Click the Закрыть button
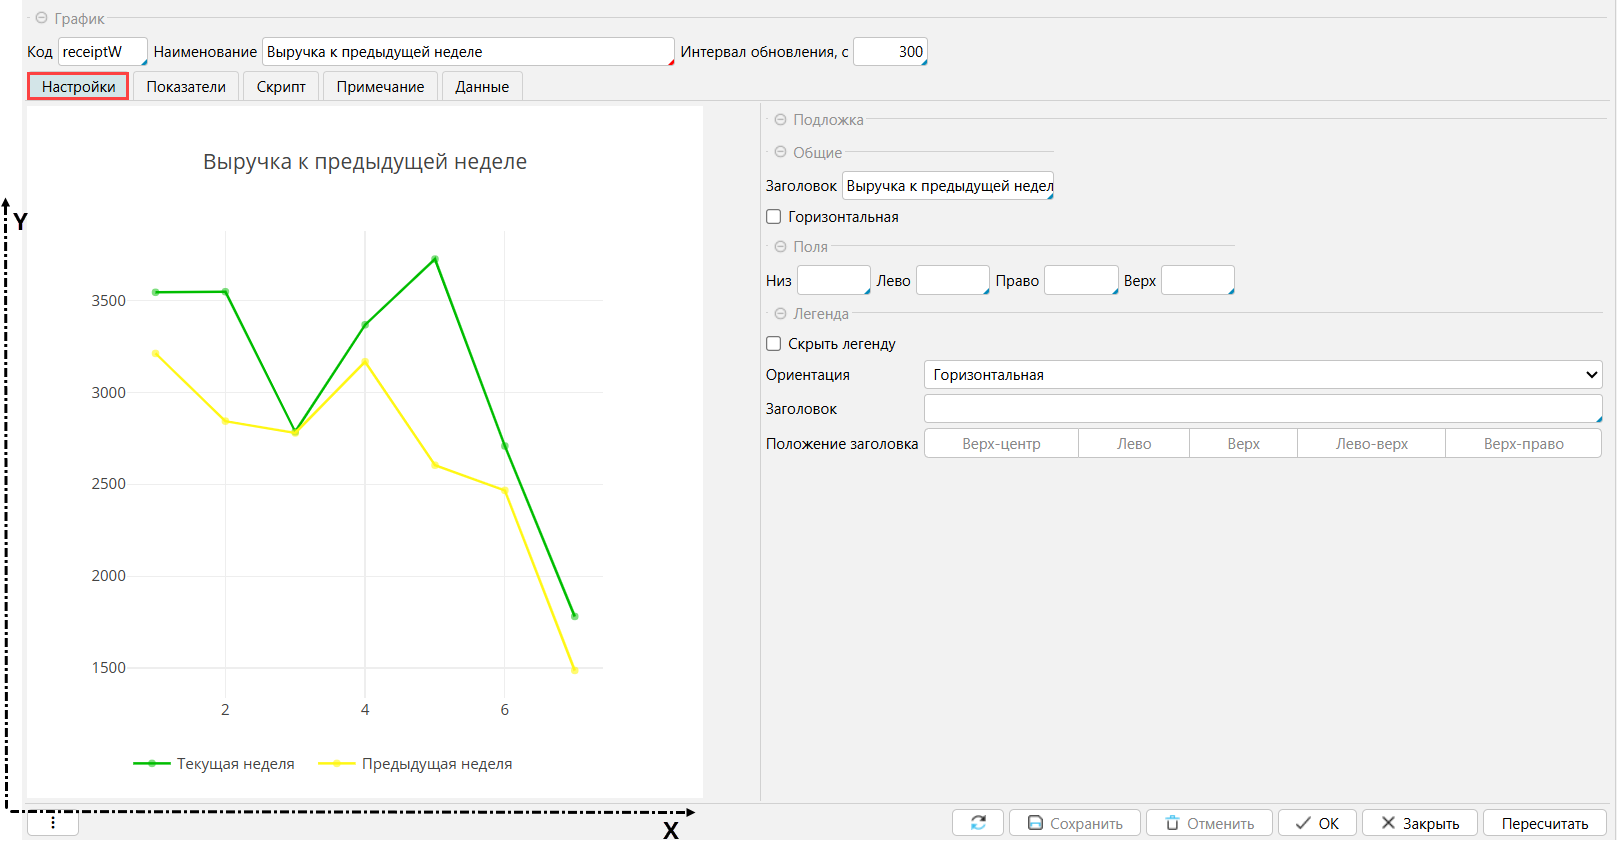 [x=1419, y=823]
